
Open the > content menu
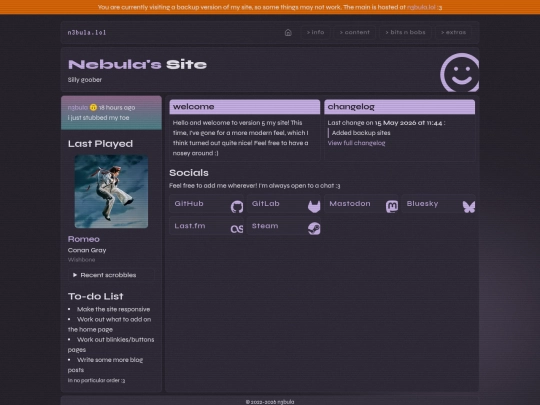click(354, 32)
